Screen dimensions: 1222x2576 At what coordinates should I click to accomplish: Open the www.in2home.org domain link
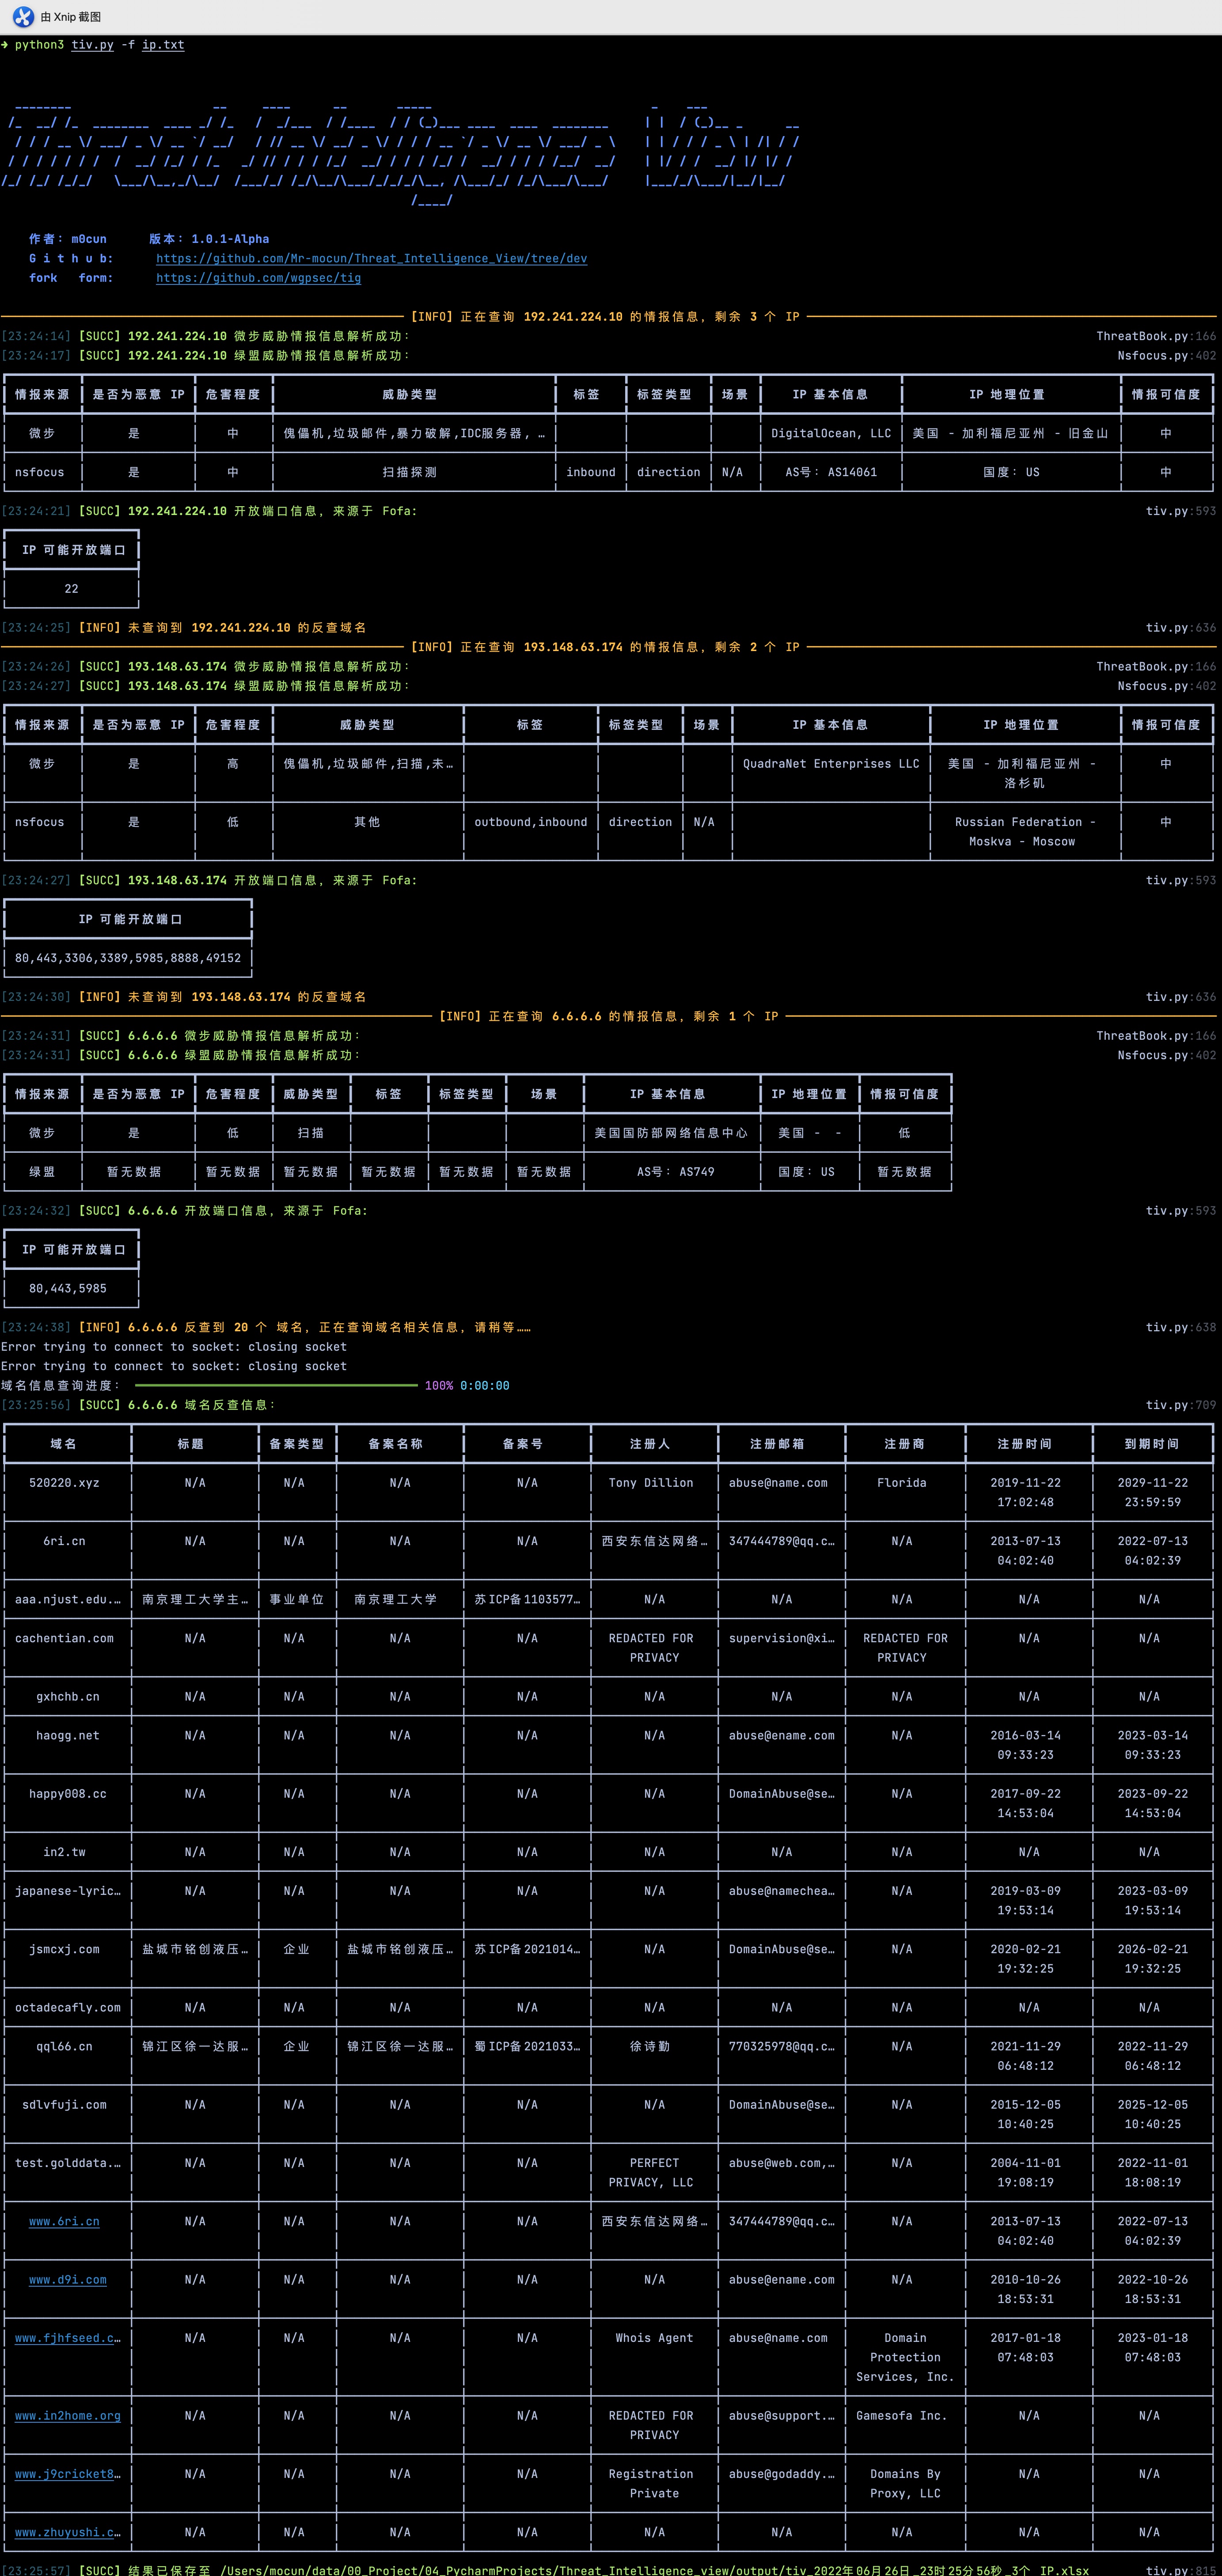[67, 2415]
